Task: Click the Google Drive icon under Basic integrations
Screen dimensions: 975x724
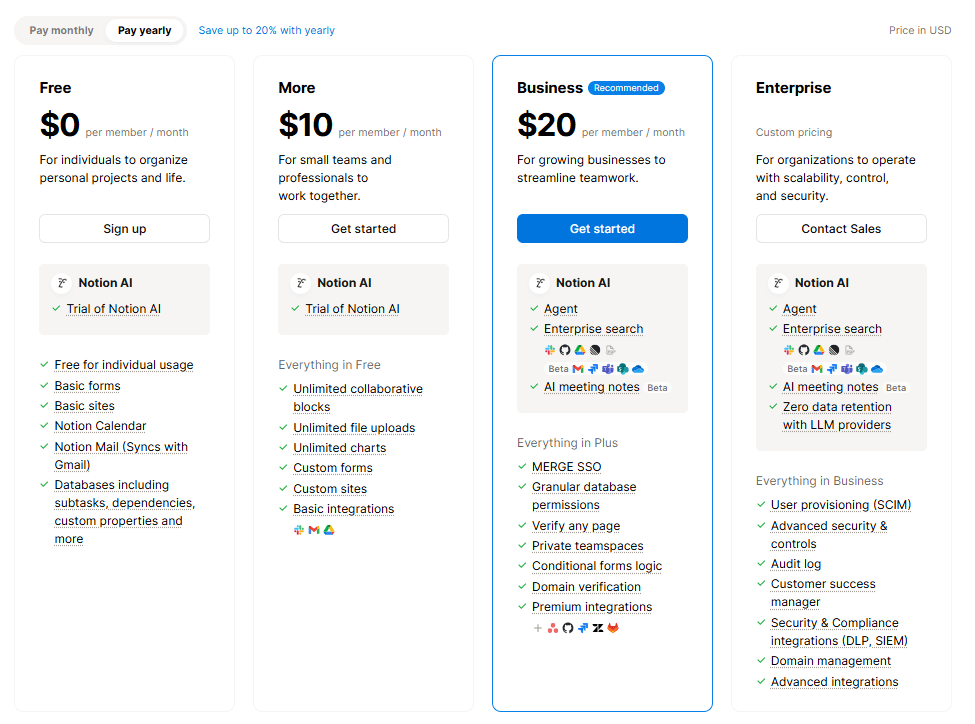Action: coord(329,530)
